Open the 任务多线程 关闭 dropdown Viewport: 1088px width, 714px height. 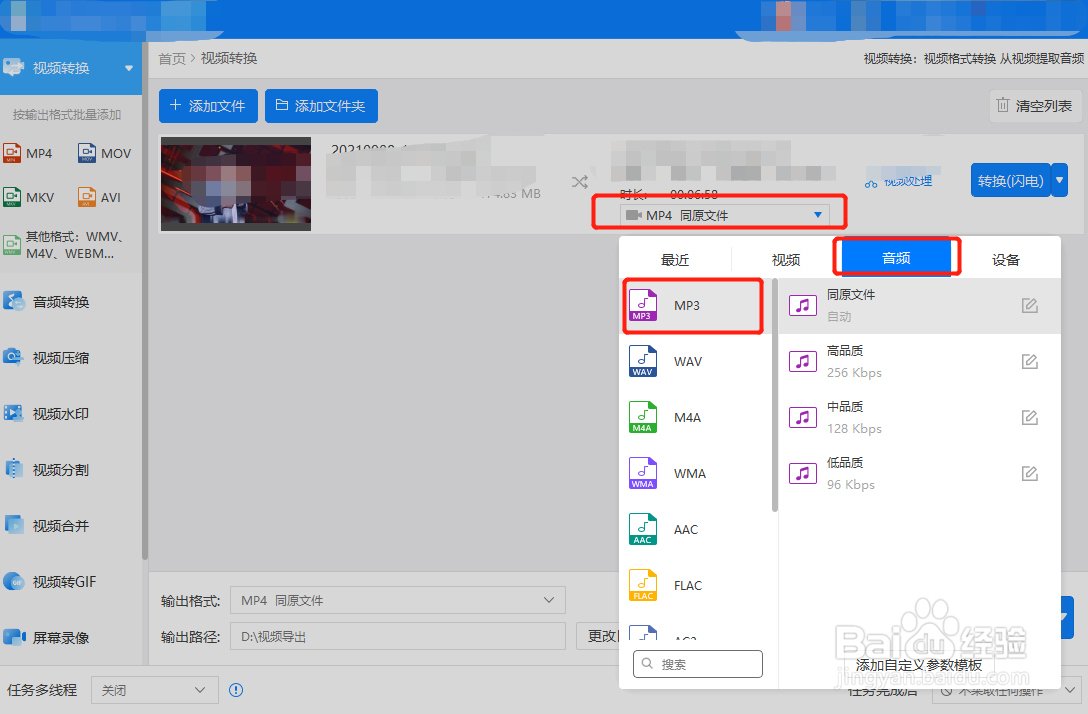(x=155, y=690)
